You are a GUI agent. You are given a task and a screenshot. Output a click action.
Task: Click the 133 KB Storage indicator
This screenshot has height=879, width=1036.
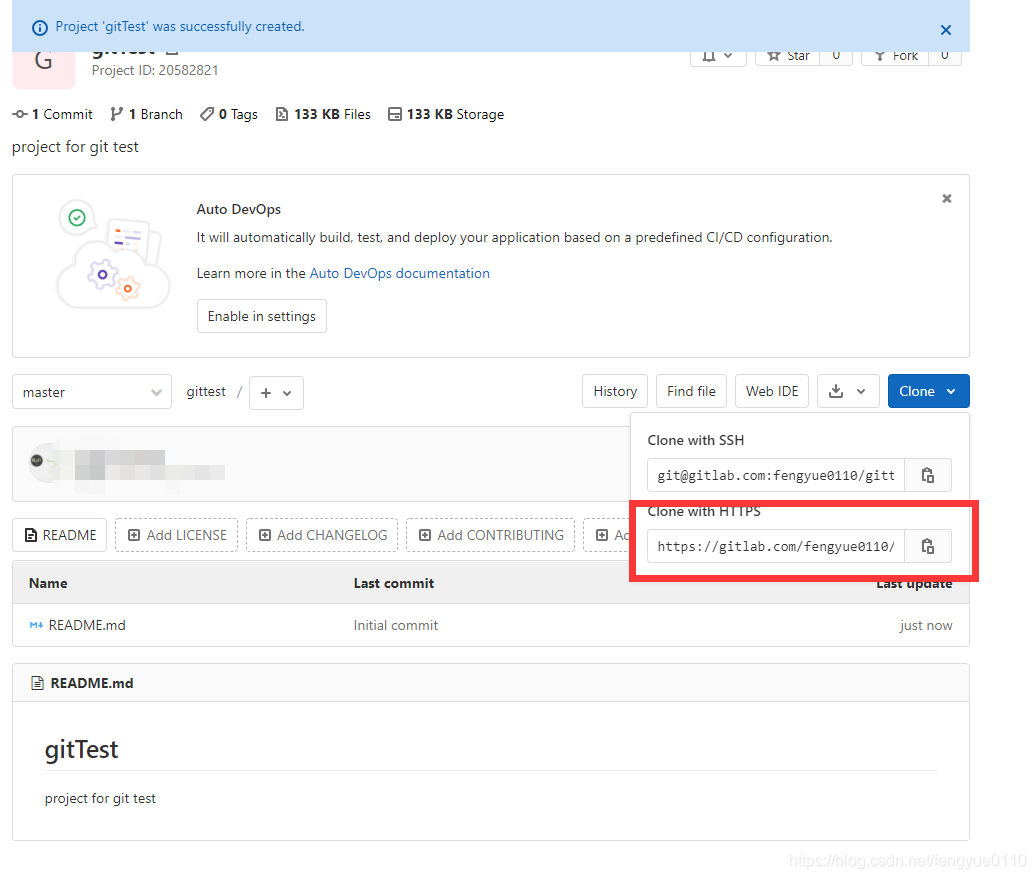tap(446, 114)
